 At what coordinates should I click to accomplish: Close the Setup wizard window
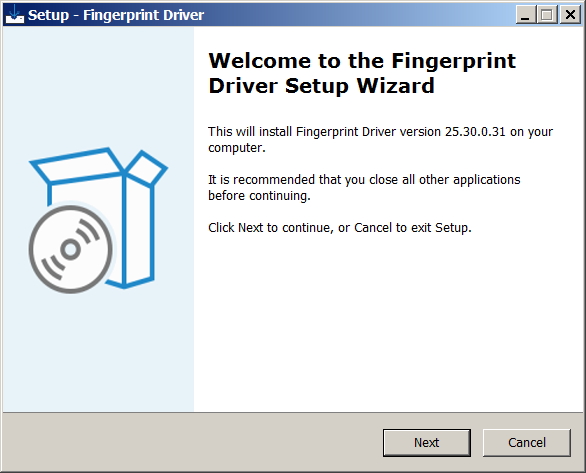[x=570, y=15]
